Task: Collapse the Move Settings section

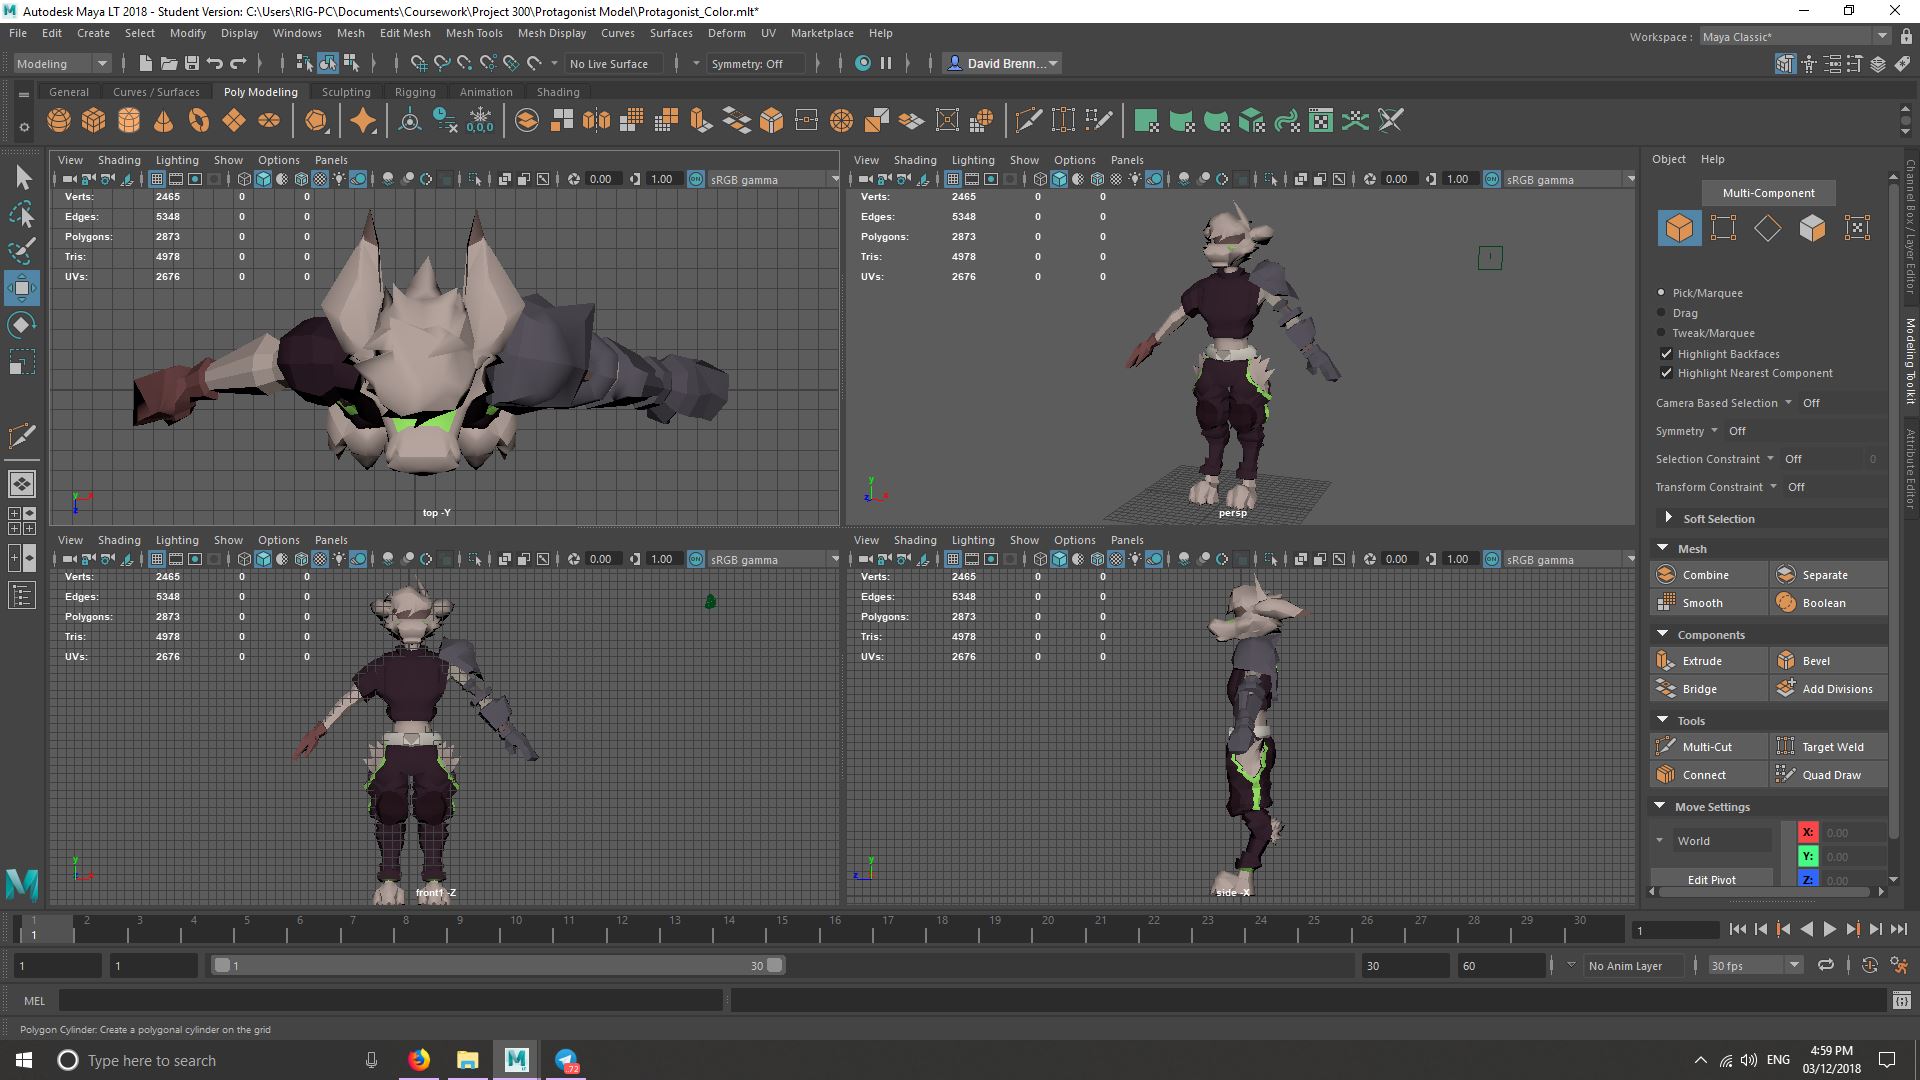Action: pos(1662,806)
